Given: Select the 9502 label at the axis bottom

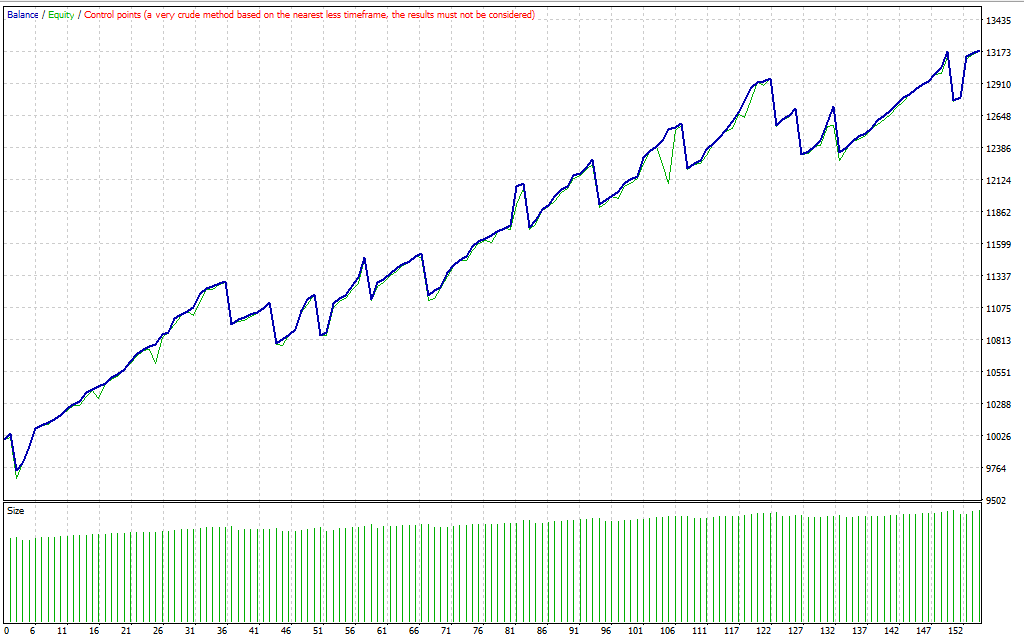Looking at the screenshot, I should (998, 501).
